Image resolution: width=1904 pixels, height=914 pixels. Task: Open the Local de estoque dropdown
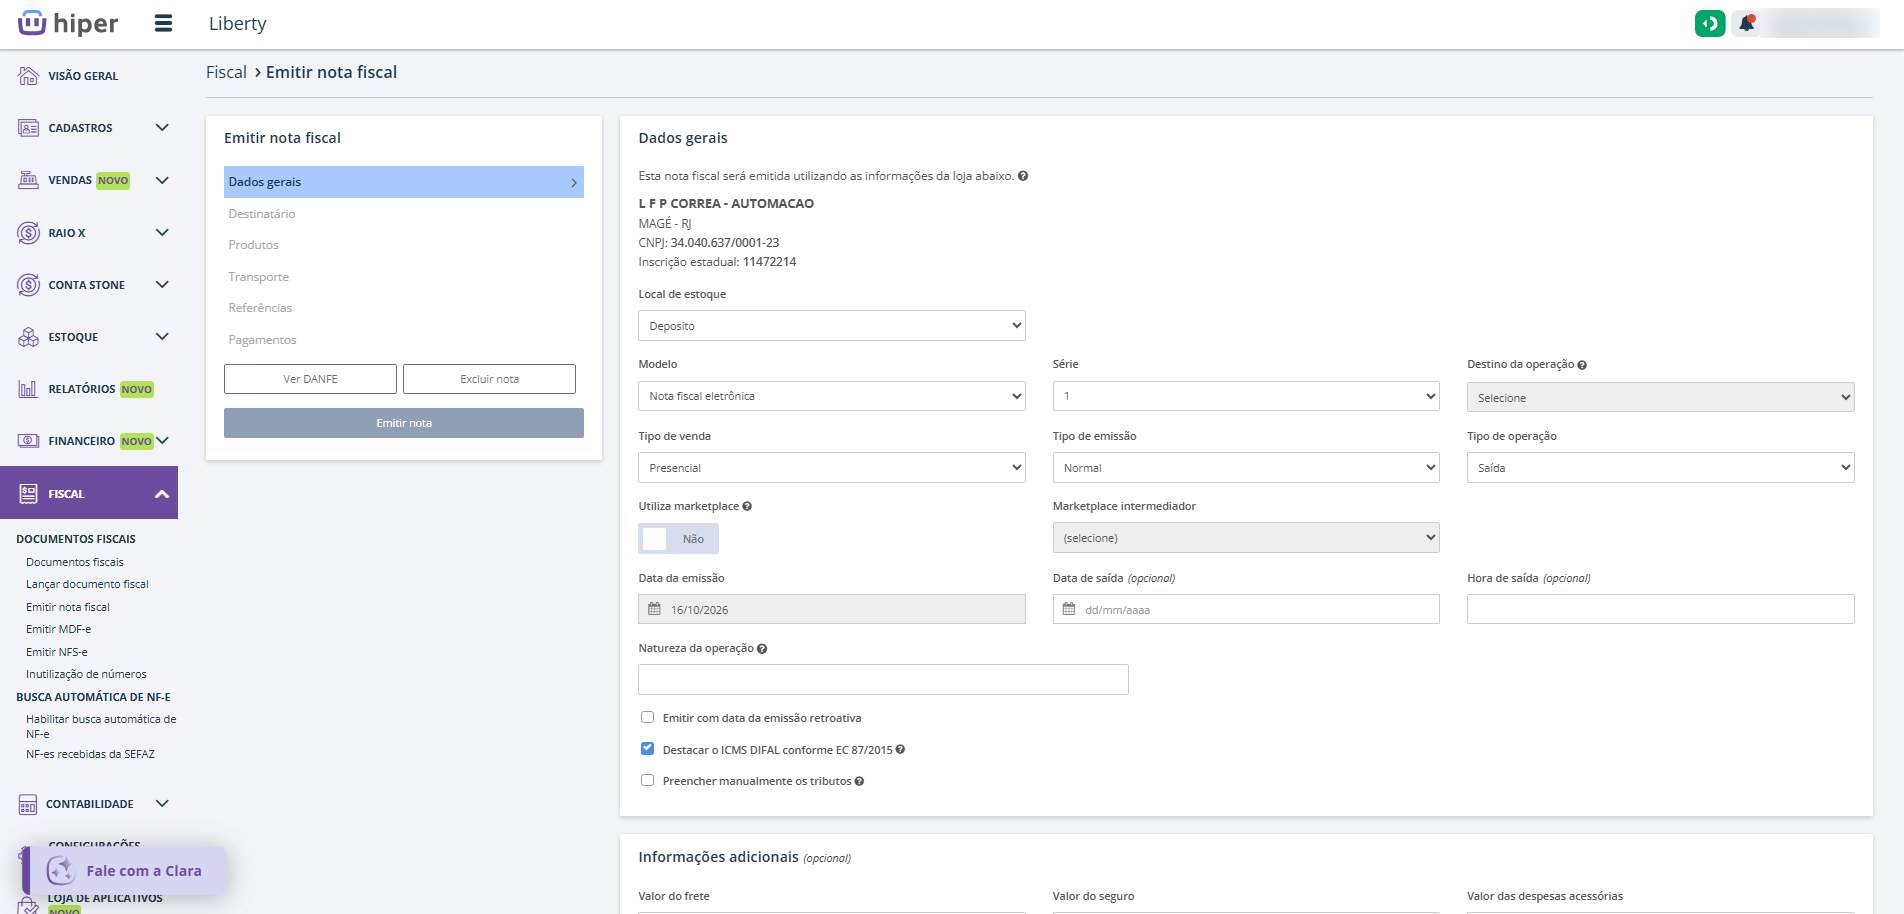[x=832, y=326]
